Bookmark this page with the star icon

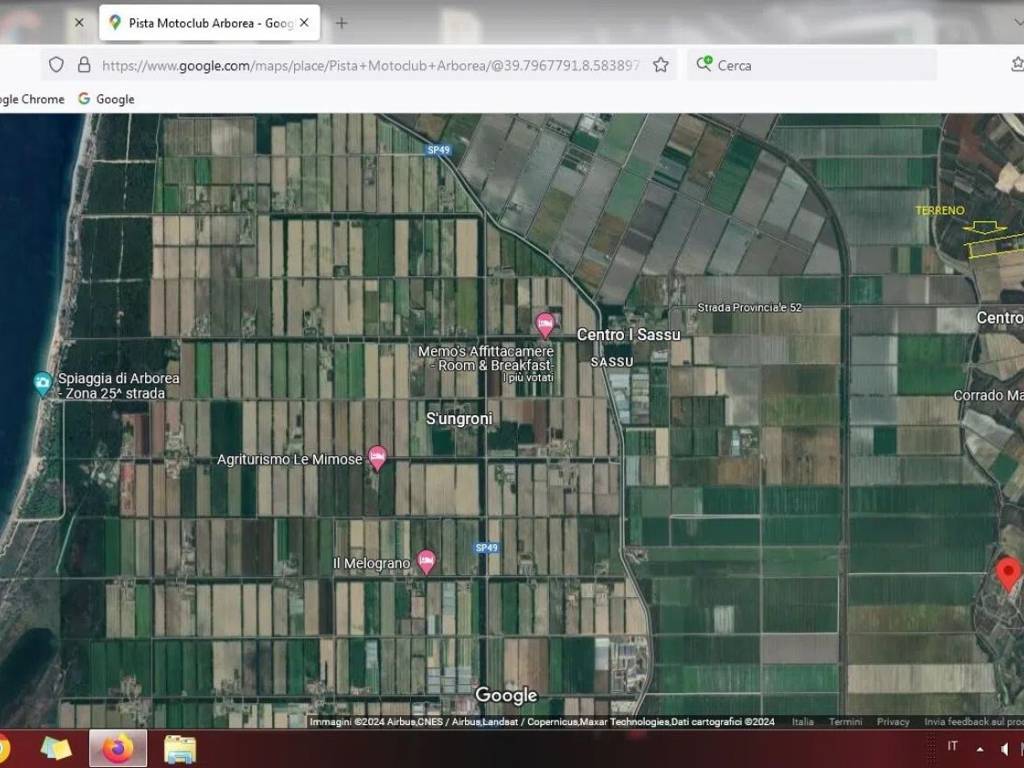coord(660,65)
